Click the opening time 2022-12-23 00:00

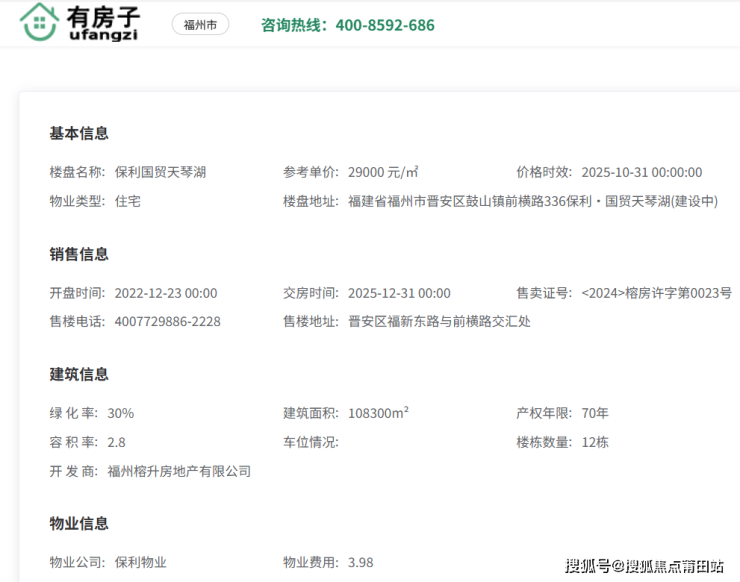tap(166, 293)
